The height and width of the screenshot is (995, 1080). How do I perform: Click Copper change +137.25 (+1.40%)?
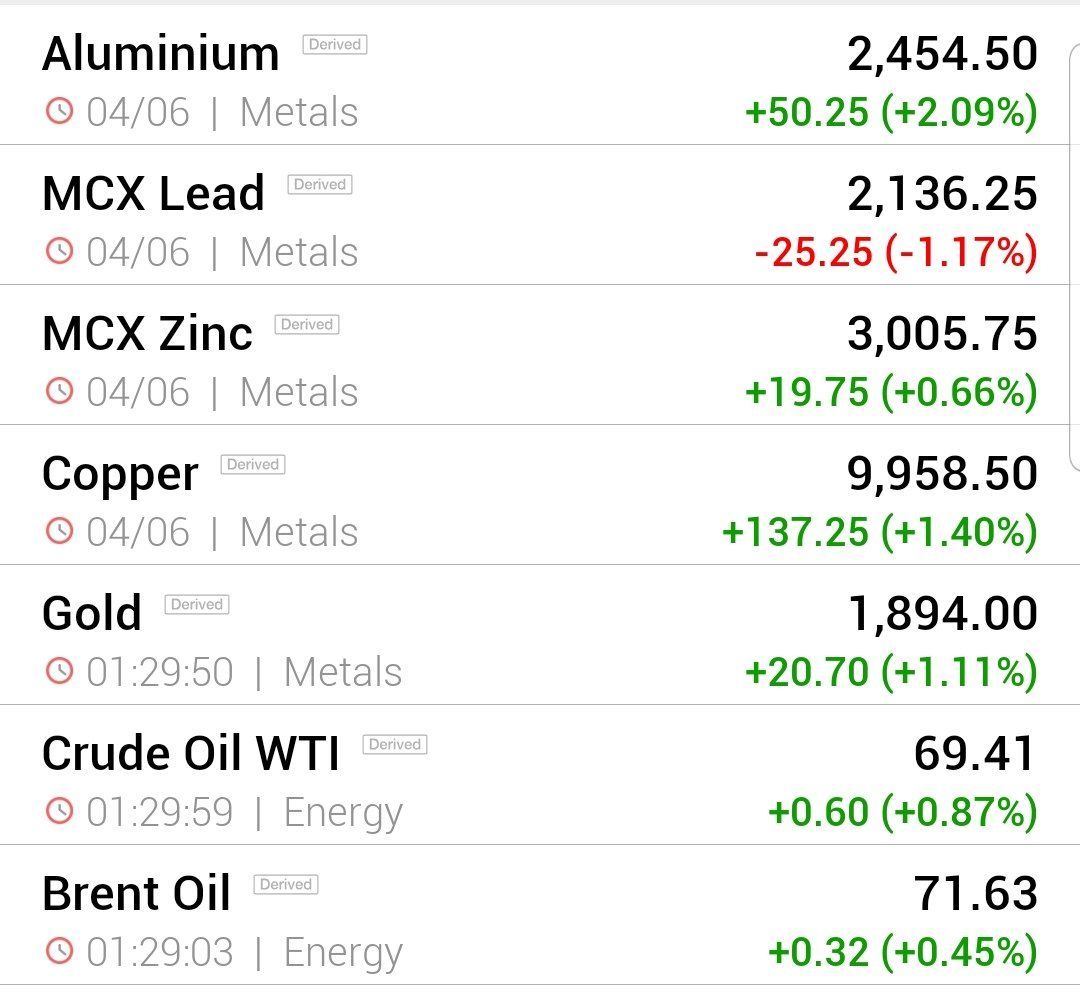click(x=880, y=532)
